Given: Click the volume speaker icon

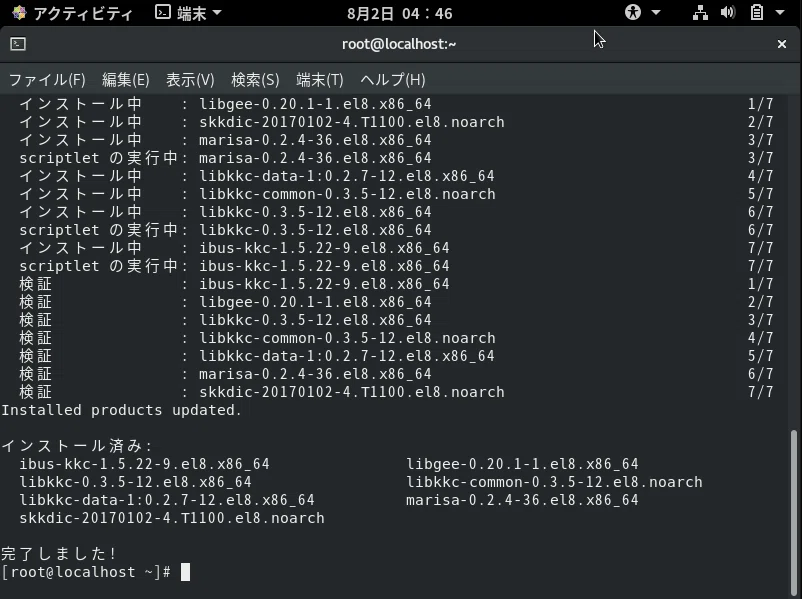Looking at the screenshot, I should point(728,12).
